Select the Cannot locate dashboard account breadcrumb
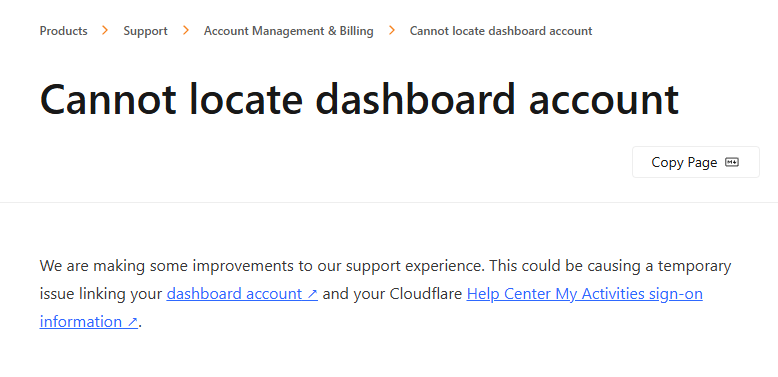778x377 pixels. (501, 31)
